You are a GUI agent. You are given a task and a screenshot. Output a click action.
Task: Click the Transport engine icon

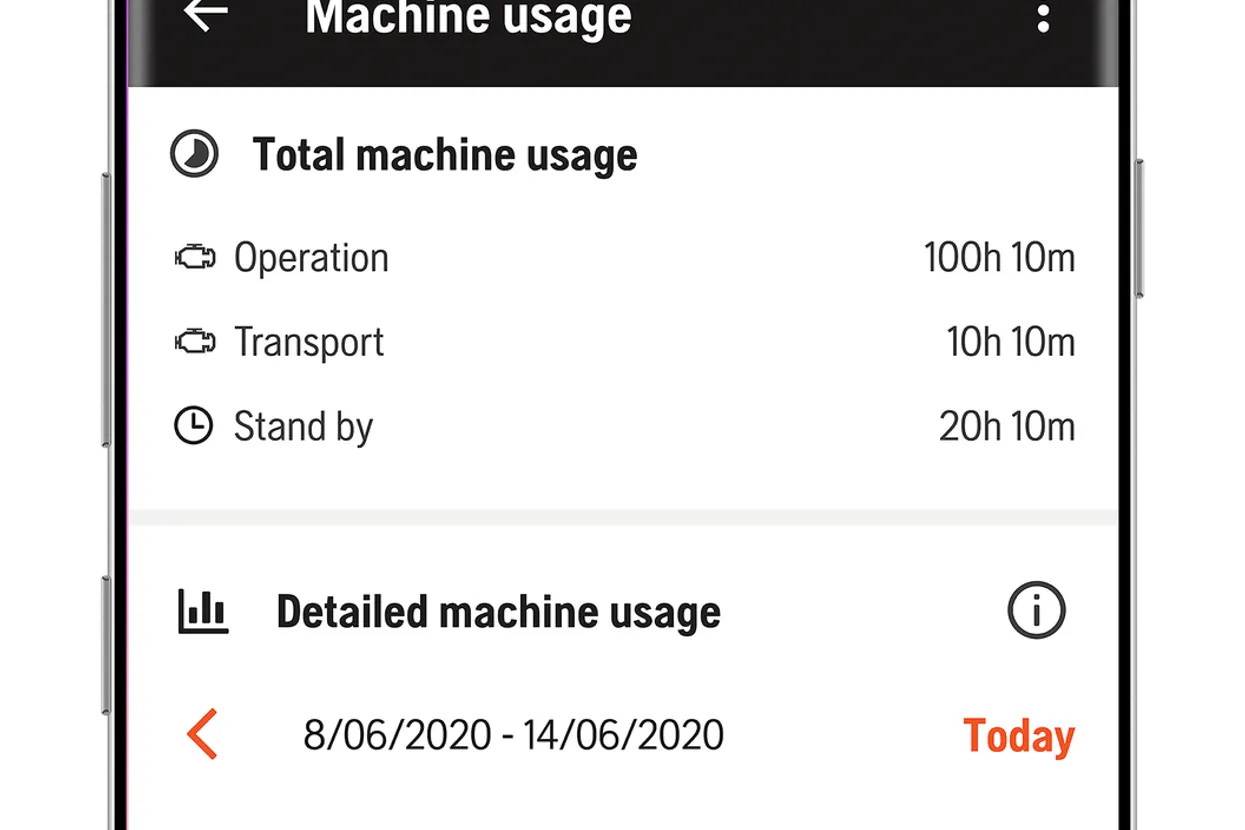click(x=195, y=342)
